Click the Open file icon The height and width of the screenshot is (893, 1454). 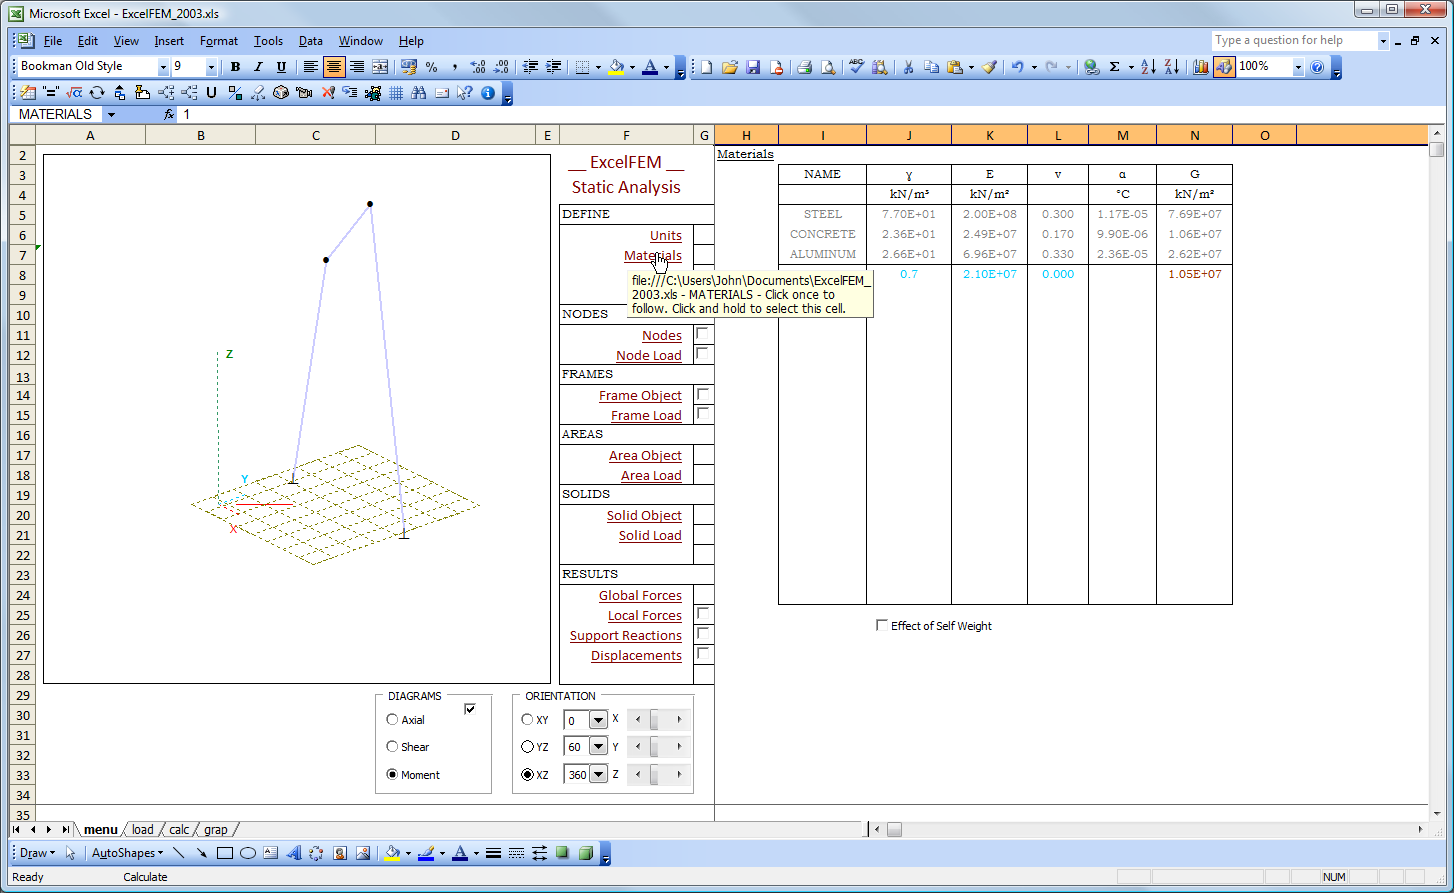tap(729, 67)
